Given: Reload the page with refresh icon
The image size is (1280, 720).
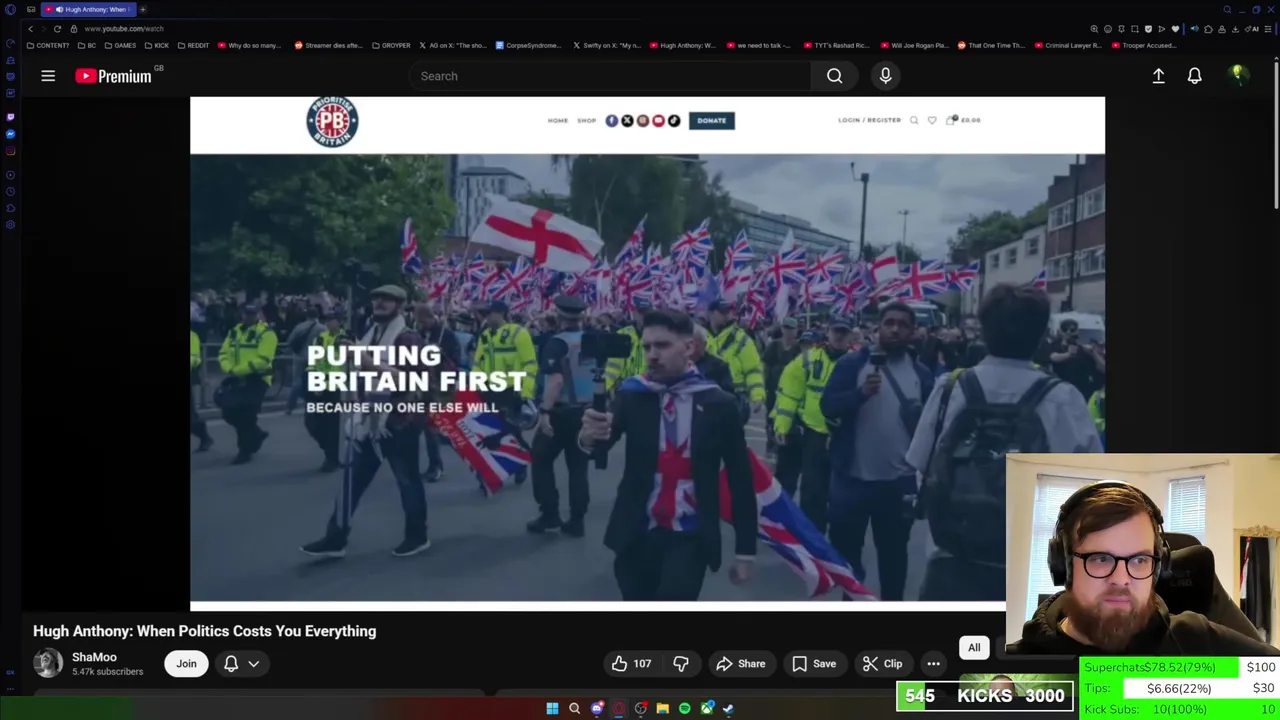Looking at the screenshot, I should (57, 29).
